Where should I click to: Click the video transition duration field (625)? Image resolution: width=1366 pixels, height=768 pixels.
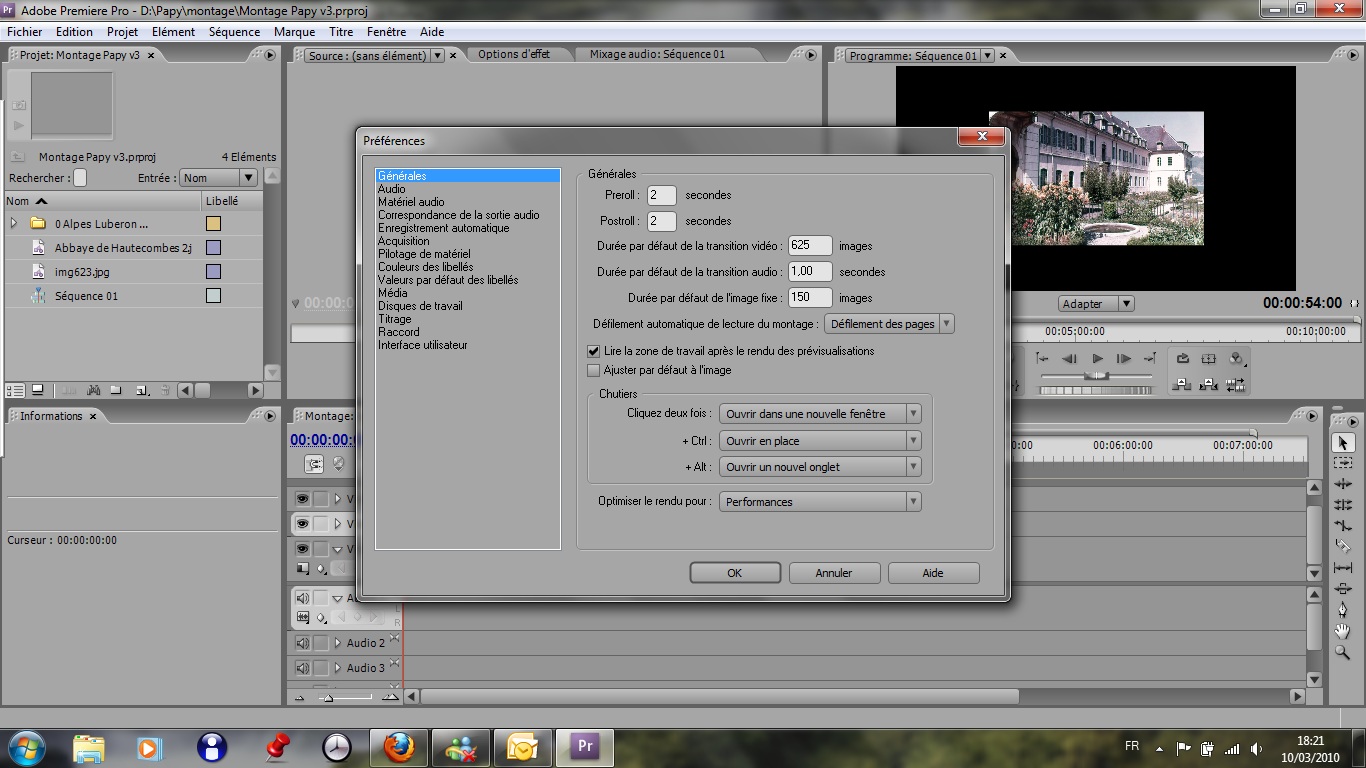pyautogui.click(x=810, y=246)
